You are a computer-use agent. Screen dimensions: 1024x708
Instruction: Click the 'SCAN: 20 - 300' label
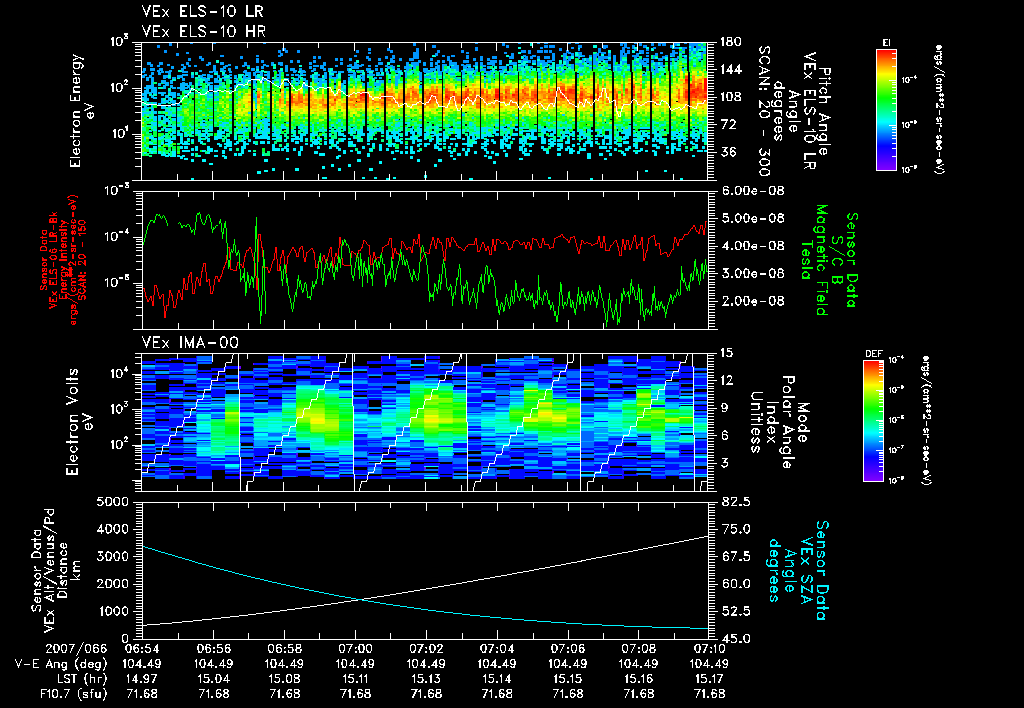click(x=764, y=111)
